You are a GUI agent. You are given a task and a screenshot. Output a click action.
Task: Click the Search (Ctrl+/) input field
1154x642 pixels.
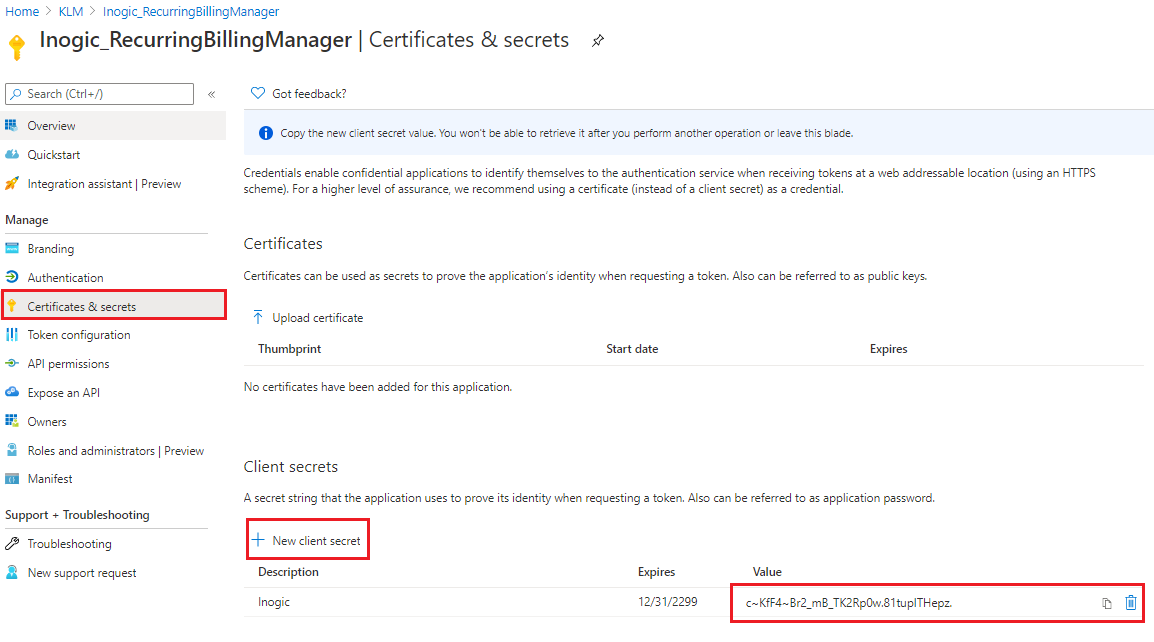[x=99, y=94]
